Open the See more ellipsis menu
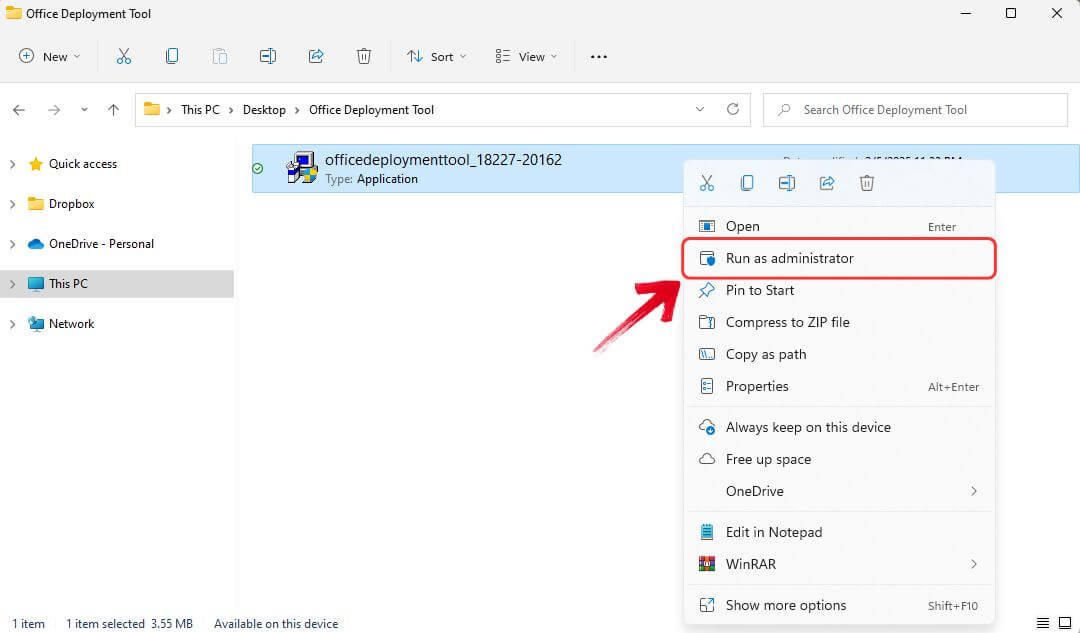 [599, 56]
